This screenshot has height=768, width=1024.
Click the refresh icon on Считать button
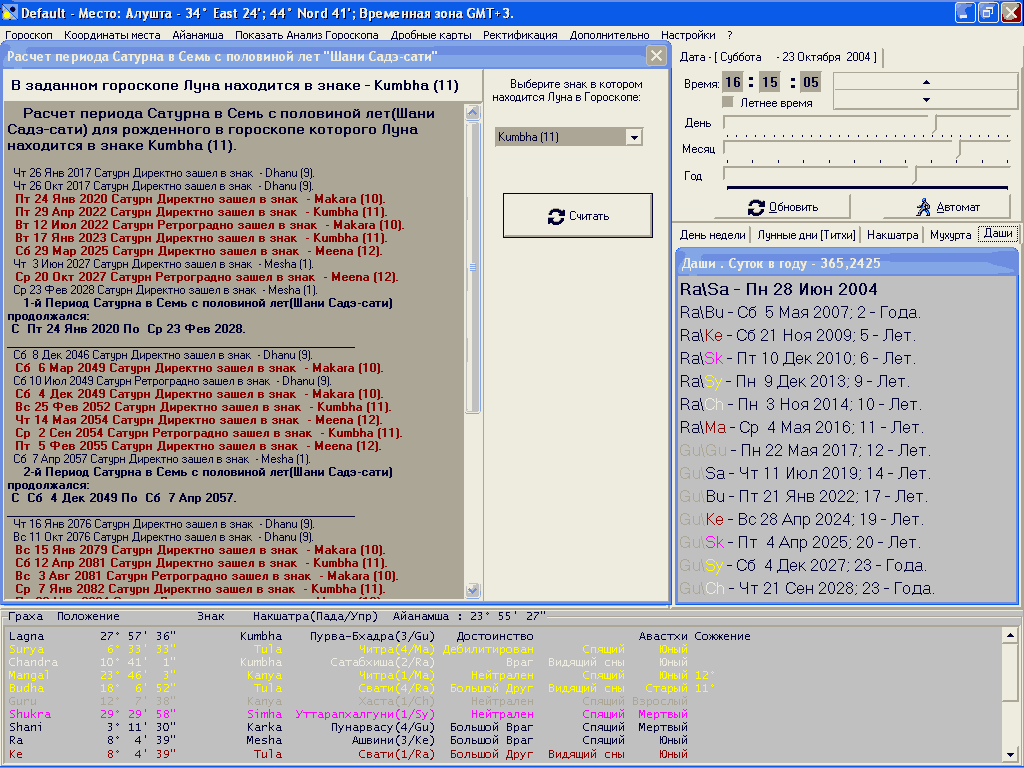point(557,216)
